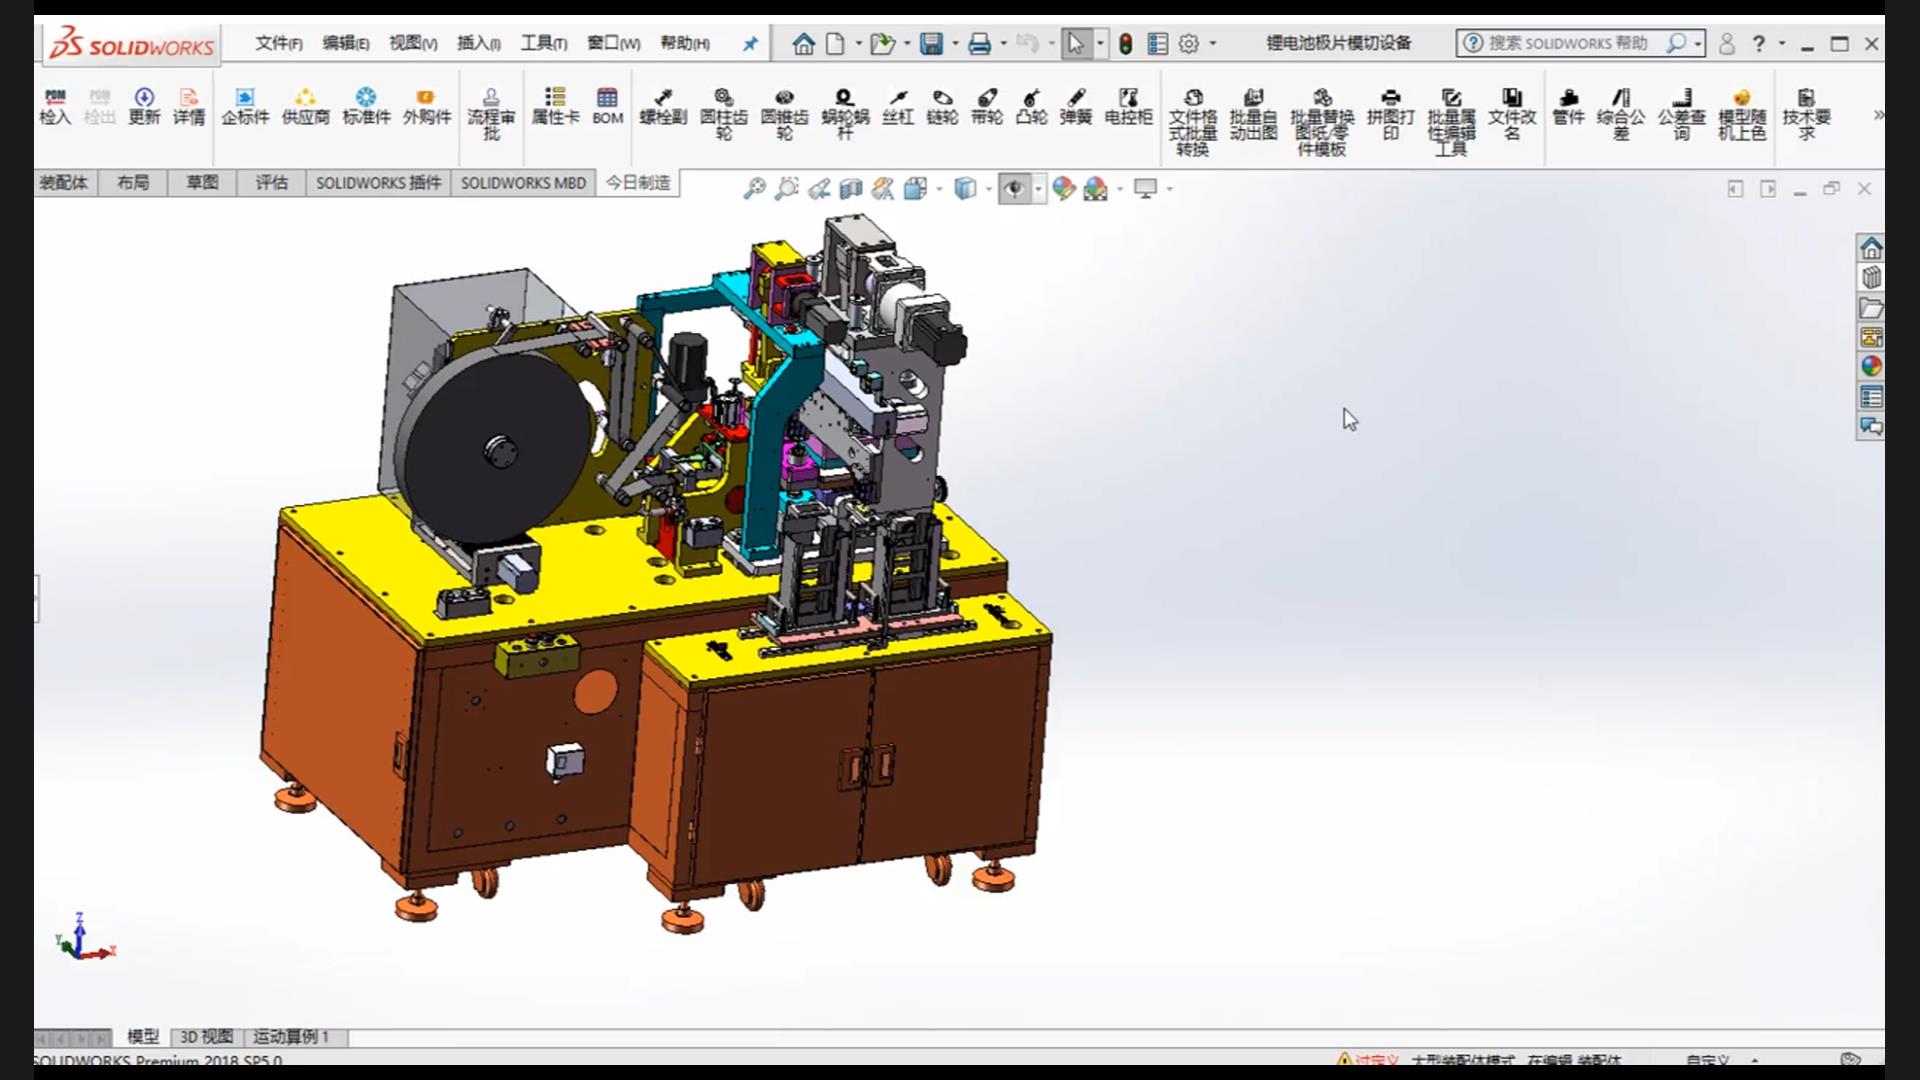Insert a 带轮 pulley
Image resolution: width=1920 pixels, height=1080 pixels.
987,106
